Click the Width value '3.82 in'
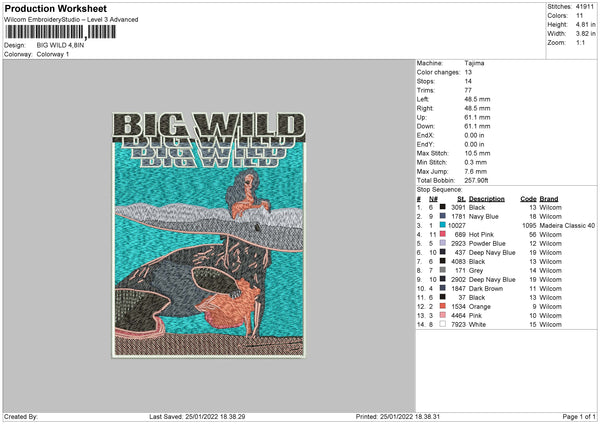Viewport: 600px width, 424px height. coord(585,34)
